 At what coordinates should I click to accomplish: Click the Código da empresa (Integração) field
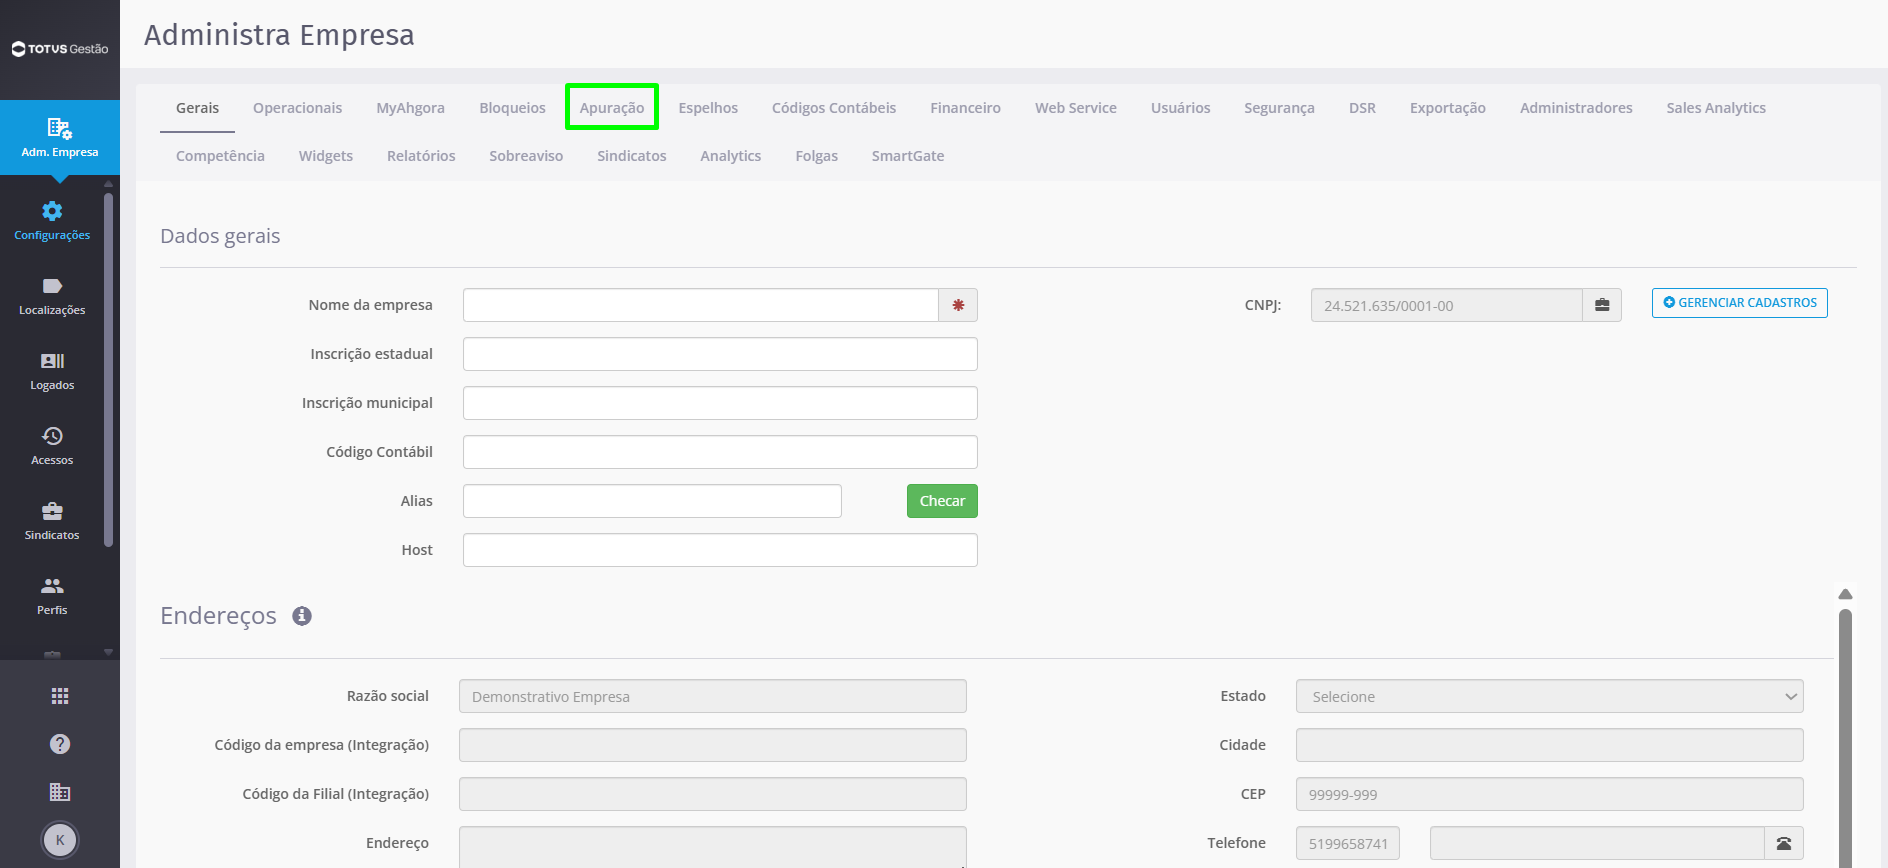[713, 745]
